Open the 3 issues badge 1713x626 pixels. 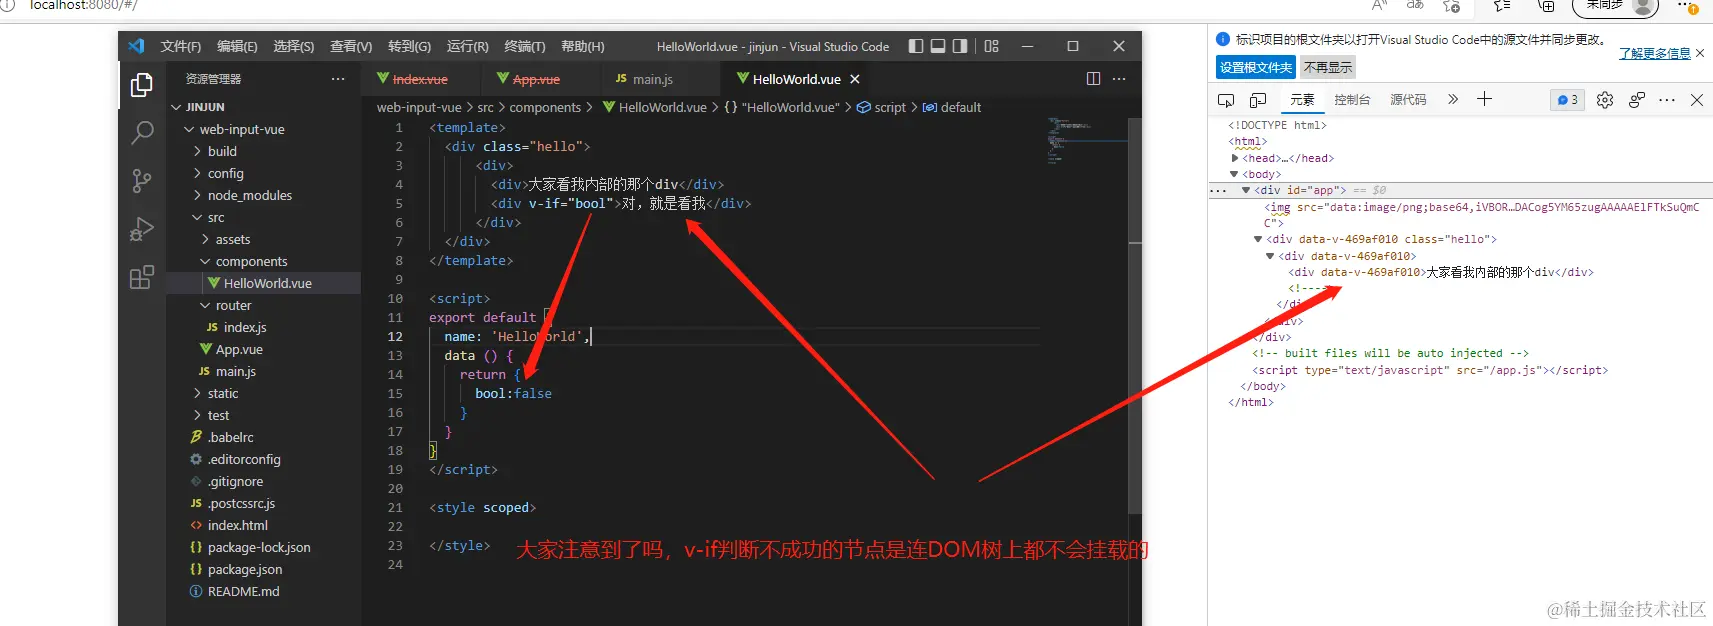pos(1567,100)
